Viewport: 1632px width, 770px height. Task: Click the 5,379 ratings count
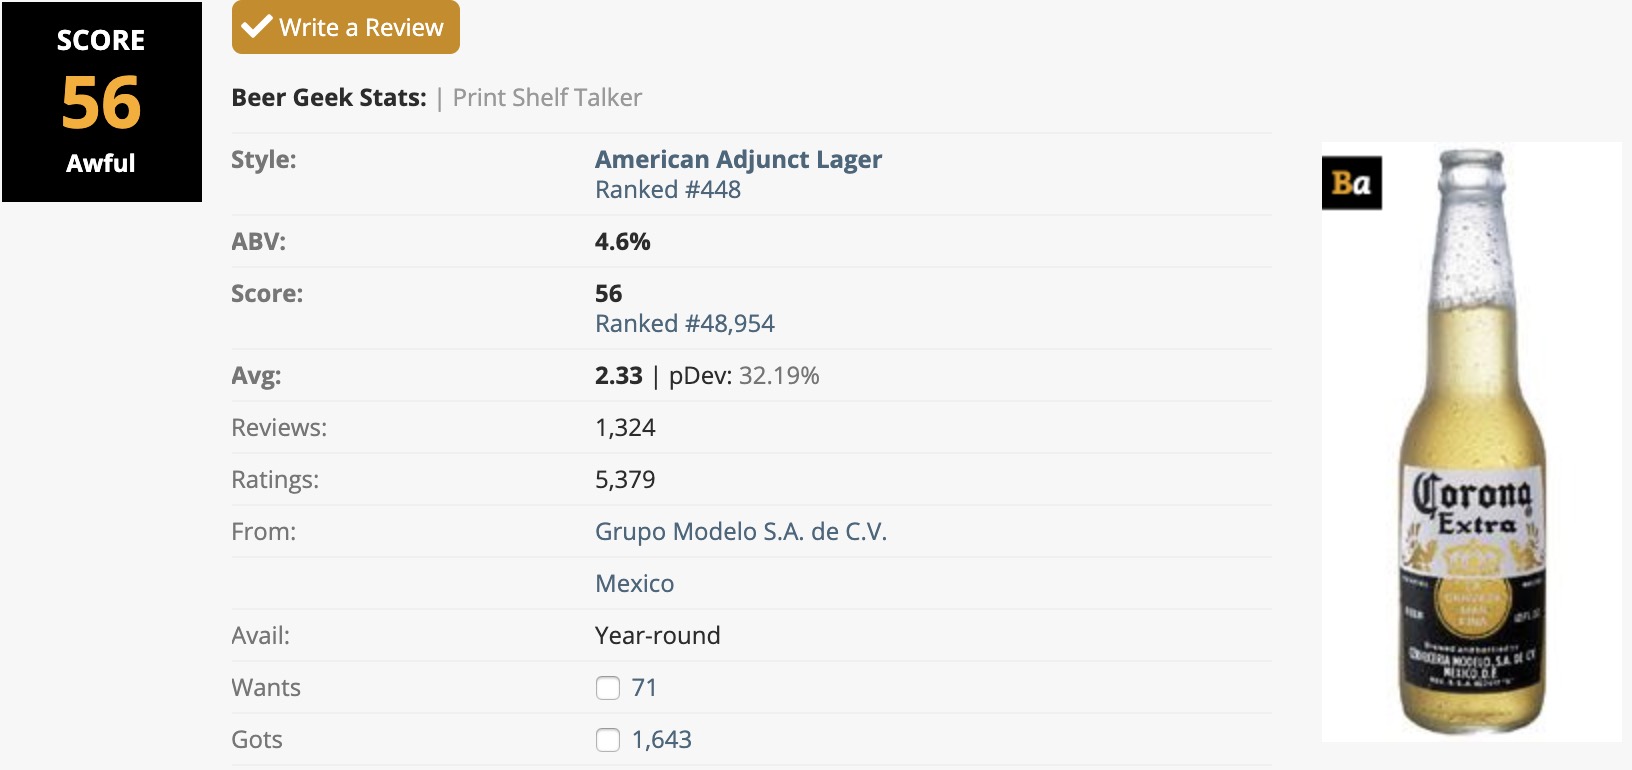click(625, 480)
